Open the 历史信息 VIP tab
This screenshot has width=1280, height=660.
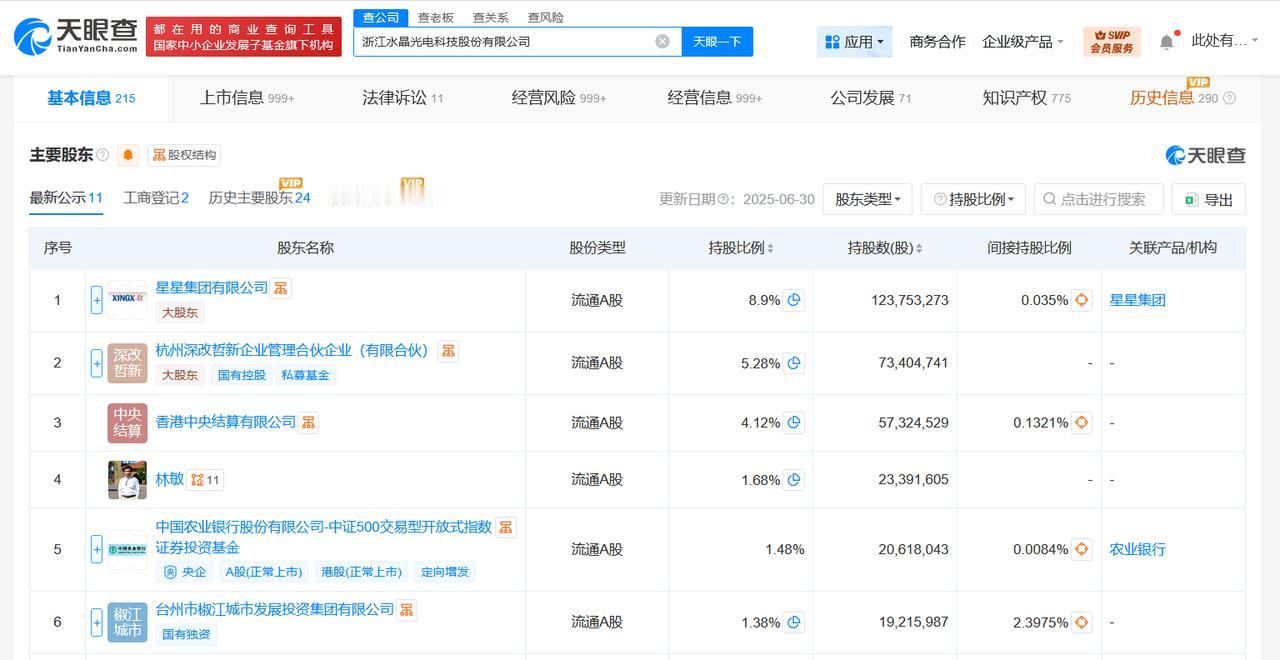(x=1174, y=98)
